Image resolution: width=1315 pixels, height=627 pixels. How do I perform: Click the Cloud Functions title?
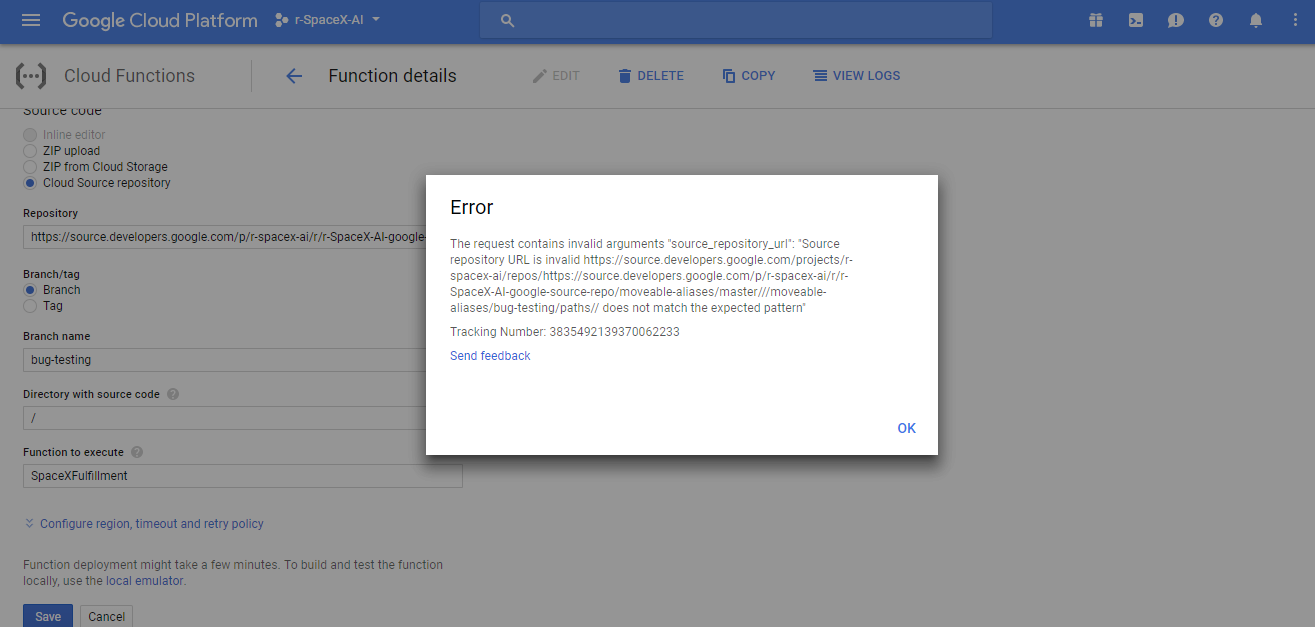129,76
